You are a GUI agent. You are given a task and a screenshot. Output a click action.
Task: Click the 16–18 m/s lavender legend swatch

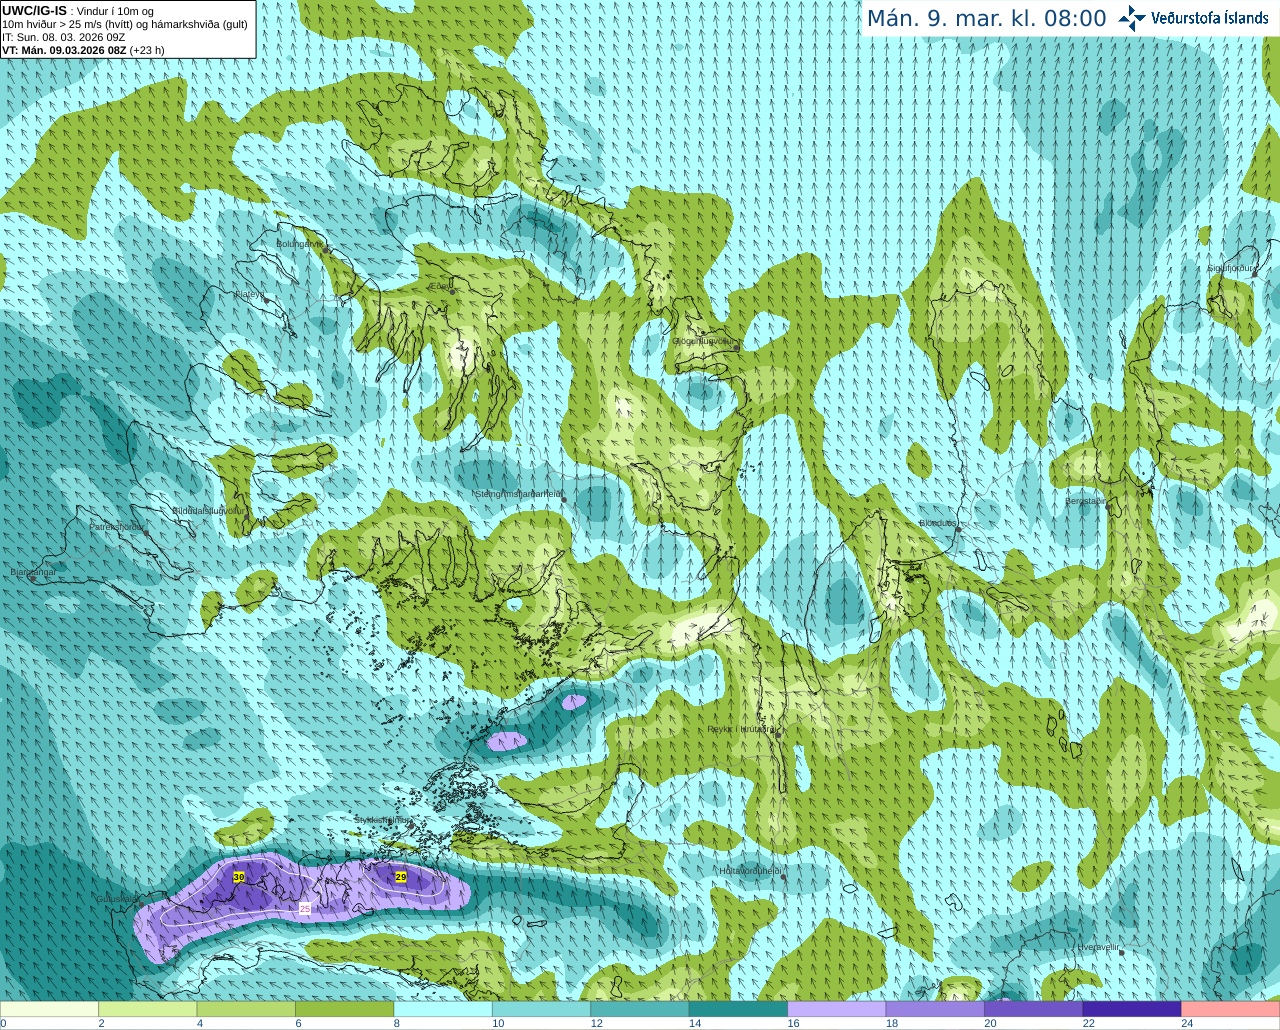[837, 1009]
